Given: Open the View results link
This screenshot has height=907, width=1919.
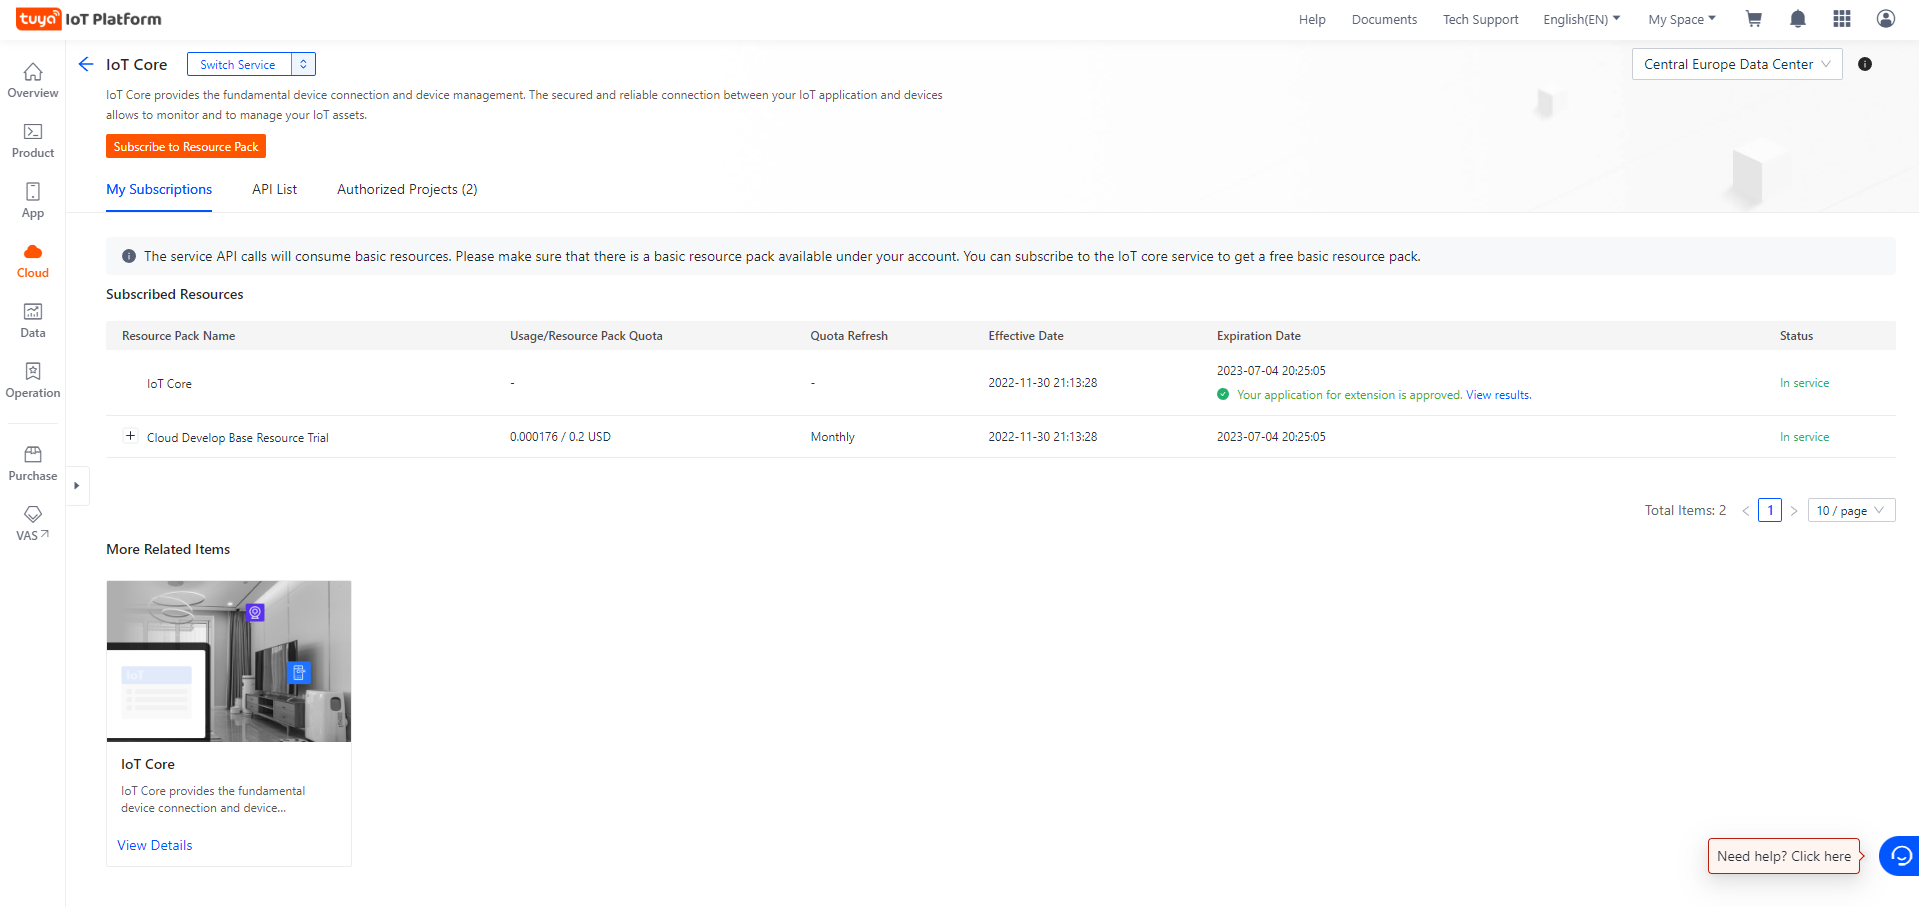Looking at the screenshot, I should pyautogui.click(x=1498, y=395).
